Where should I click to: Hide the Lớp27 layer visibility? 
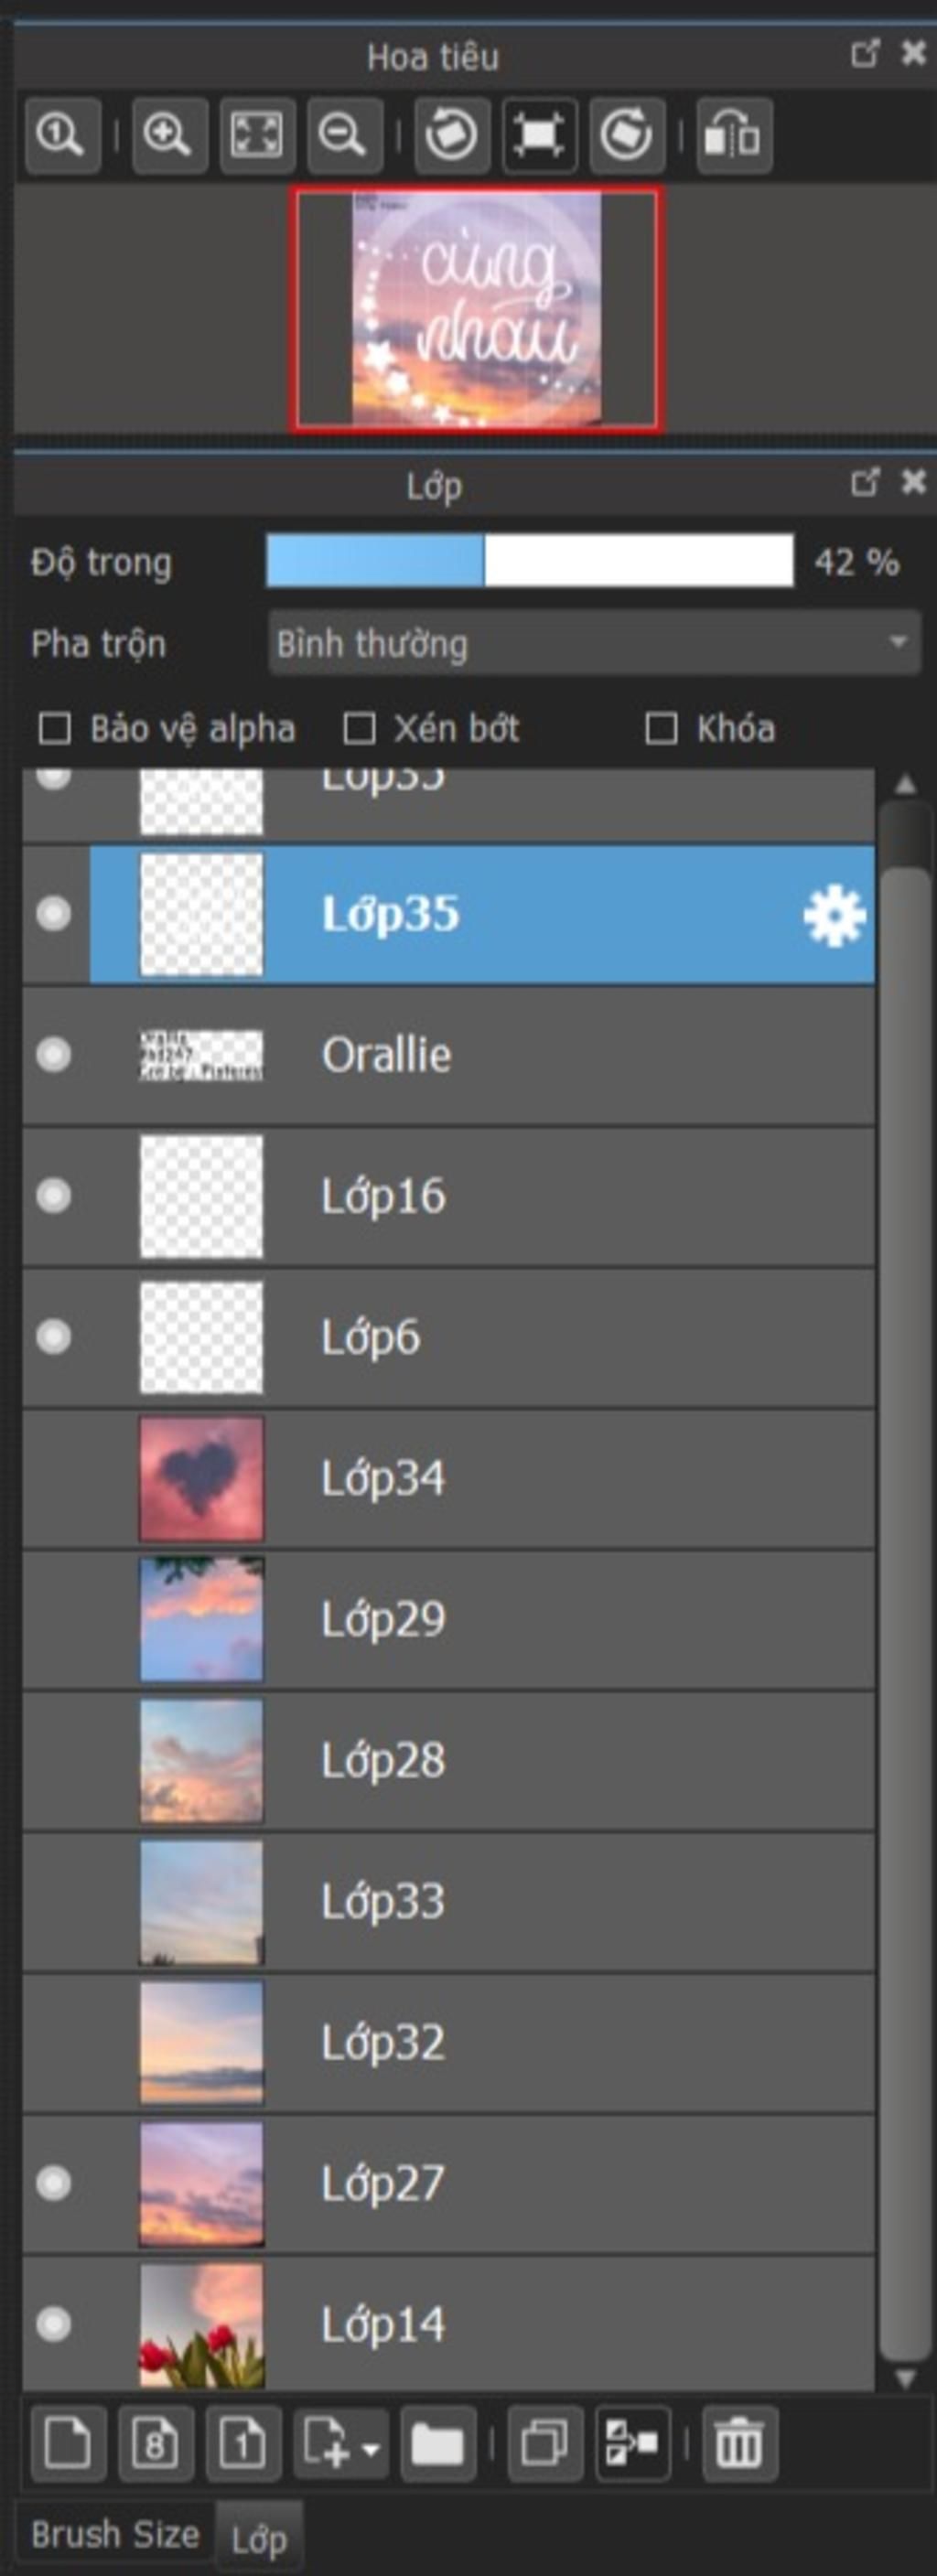(x=54, y=2182)
